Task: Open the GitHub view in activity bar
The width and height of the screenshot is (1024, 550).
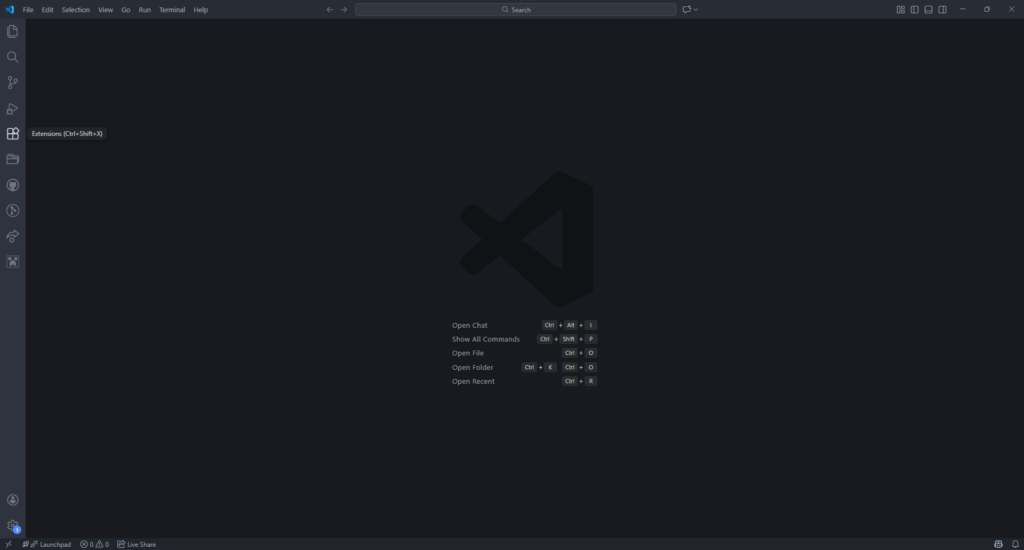Action: point(13,185)
